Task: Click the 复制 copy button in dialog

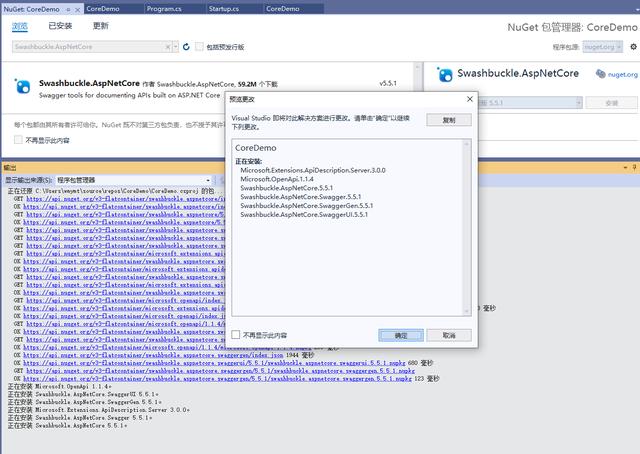Action: pyautogui.click(x=449, y=120)
